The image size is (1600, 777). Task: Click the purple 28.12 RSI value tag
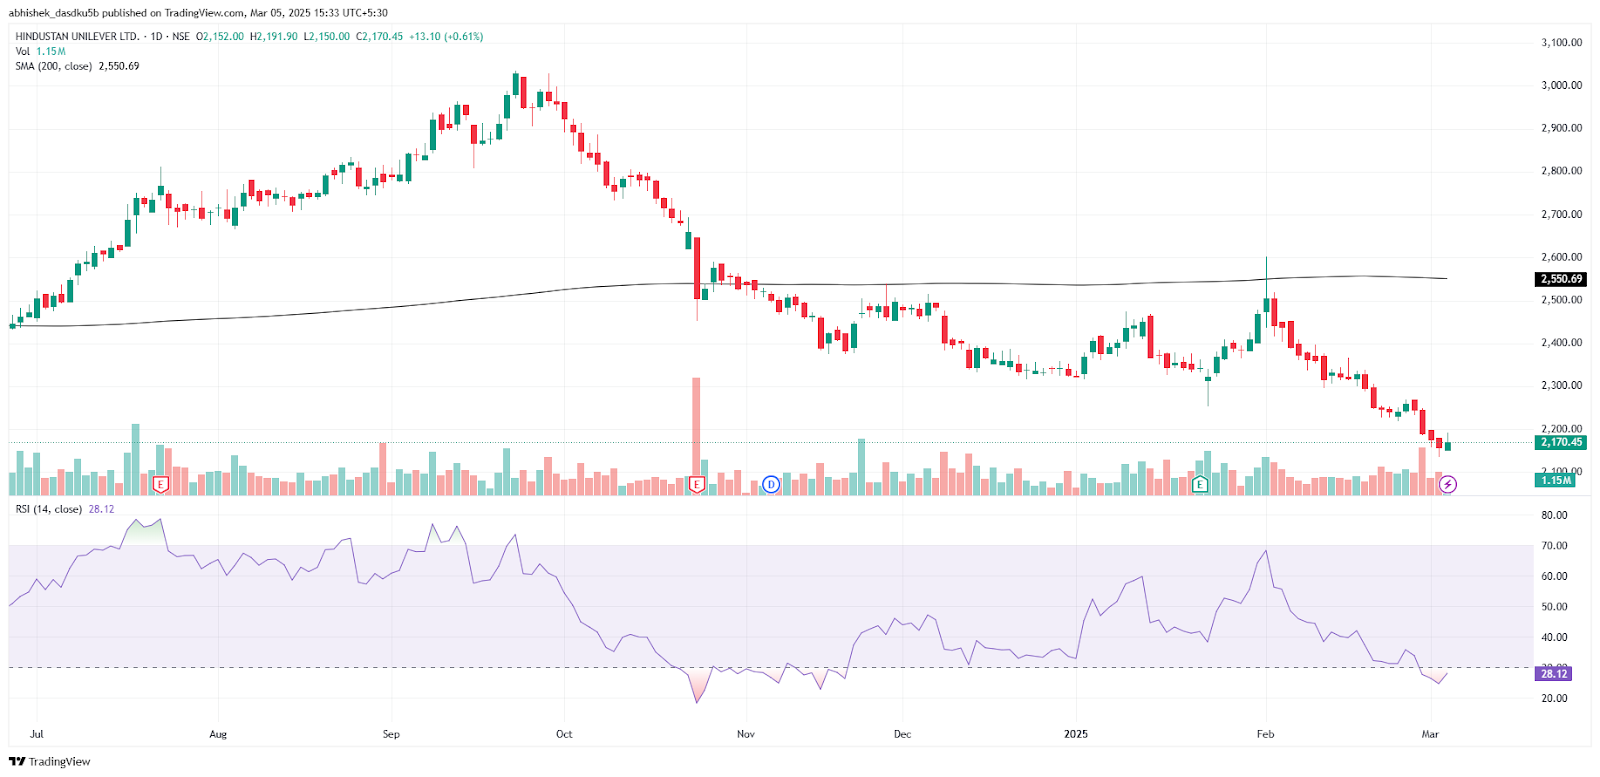(x=1554, y=674)
